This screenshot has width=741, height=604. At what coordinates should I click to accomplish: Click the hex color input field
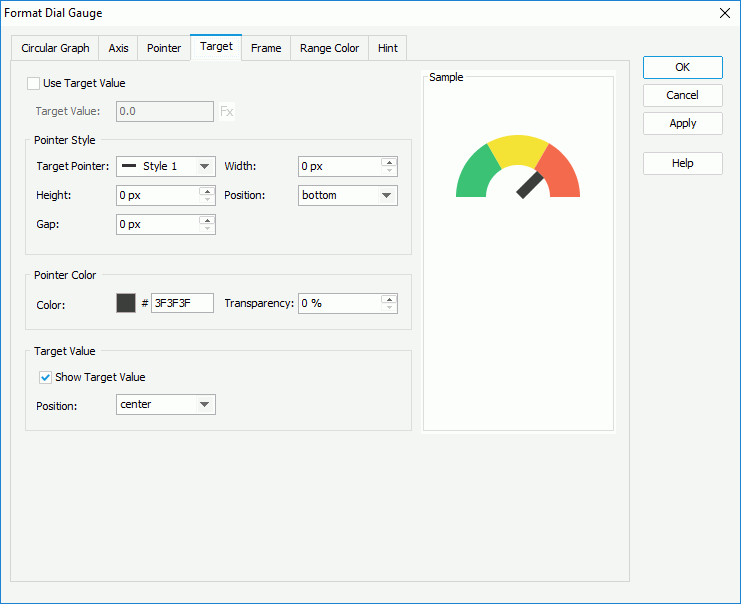coord(182,303)
